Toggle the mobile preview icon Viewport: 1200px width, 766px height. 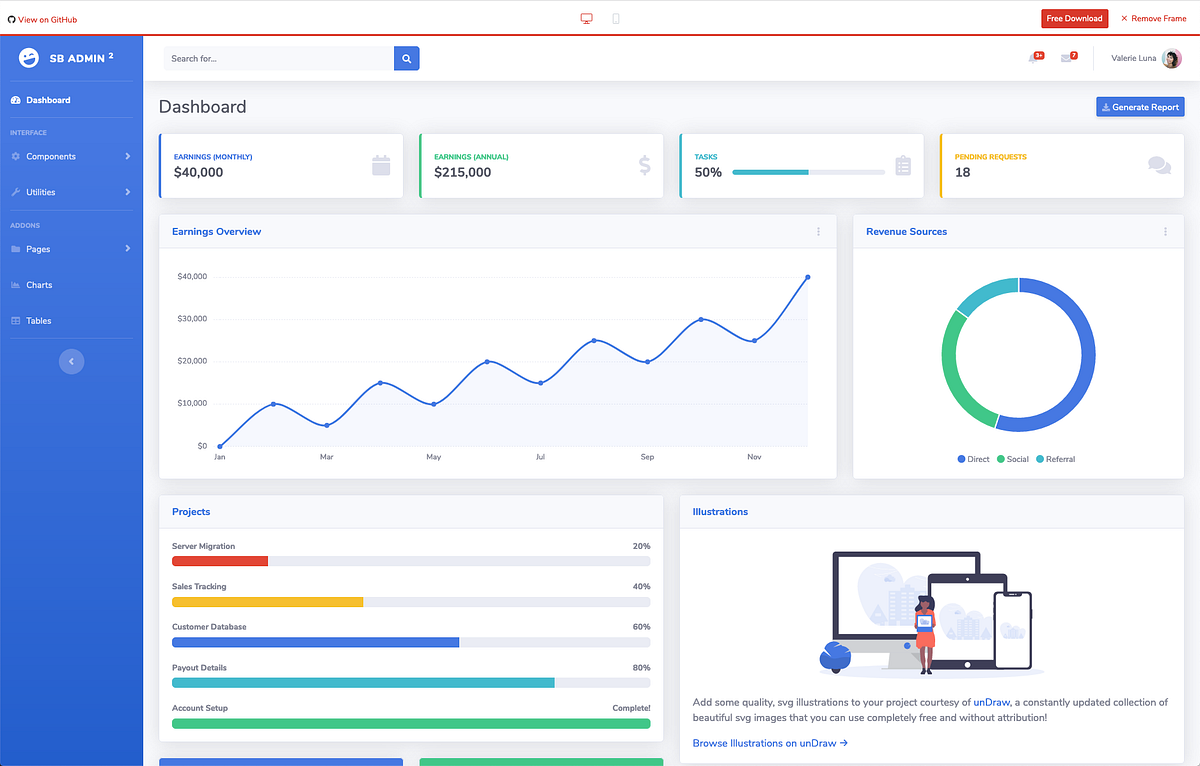615,18
